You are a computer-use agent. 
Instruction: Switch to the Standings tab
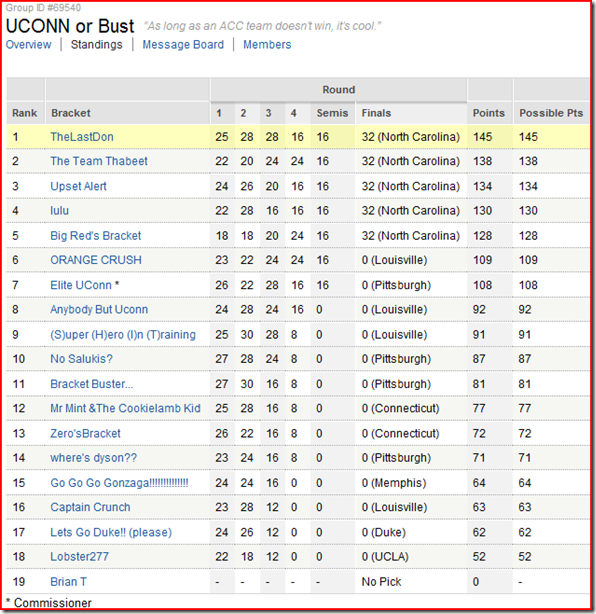pyautogui.click(x=96, y=45)
